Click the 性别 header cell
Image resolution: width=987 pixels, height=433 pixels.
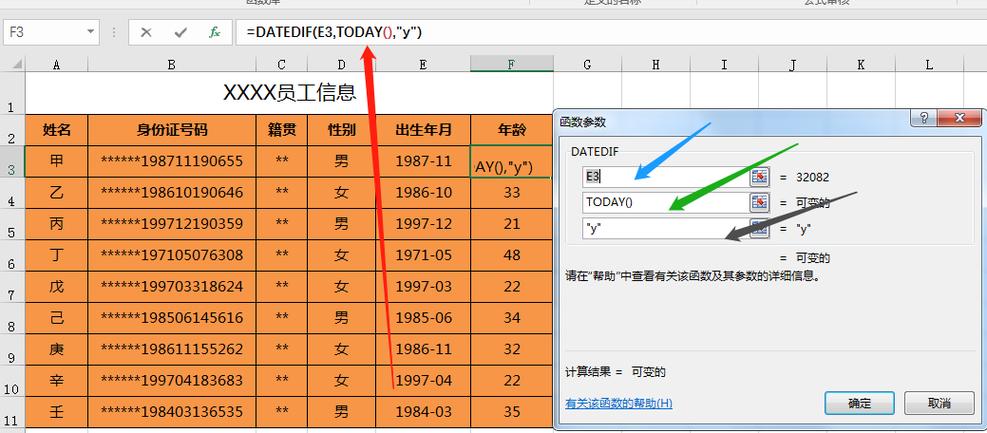pyautogui.click(x=341, y=130)
